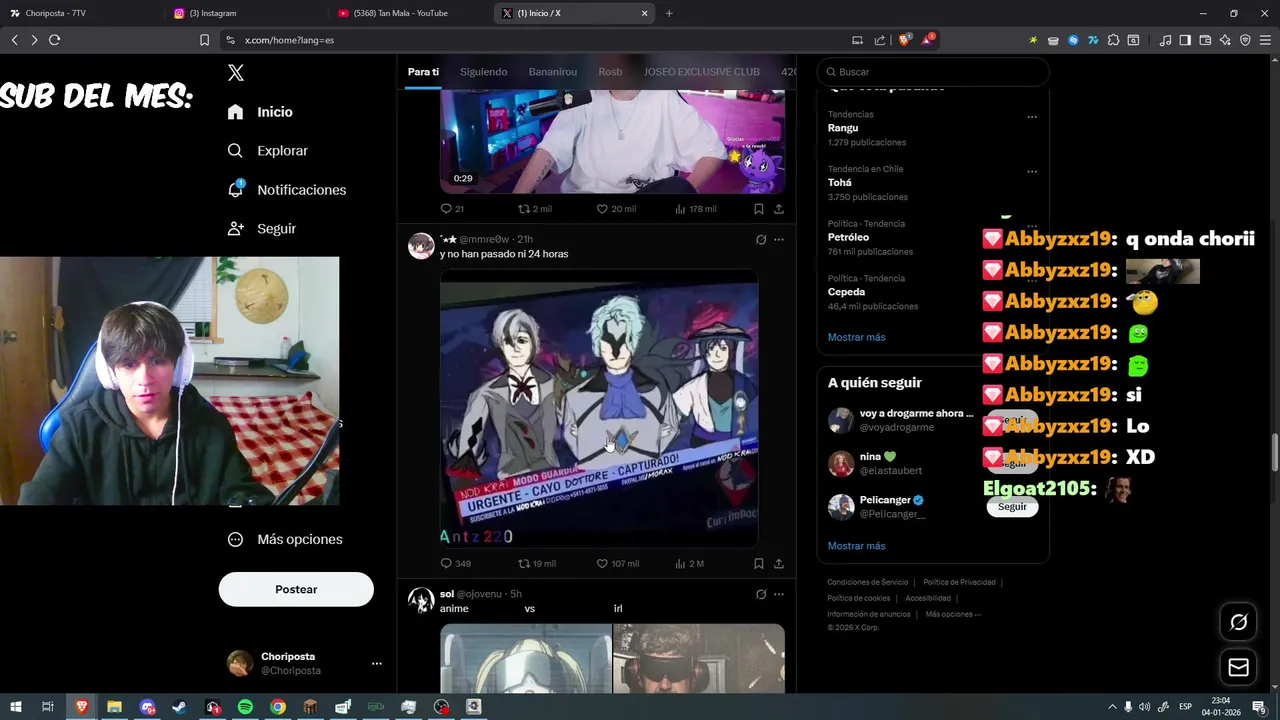
Task: Open the floating messages envelope button
Action: (x=1239, y=667)
